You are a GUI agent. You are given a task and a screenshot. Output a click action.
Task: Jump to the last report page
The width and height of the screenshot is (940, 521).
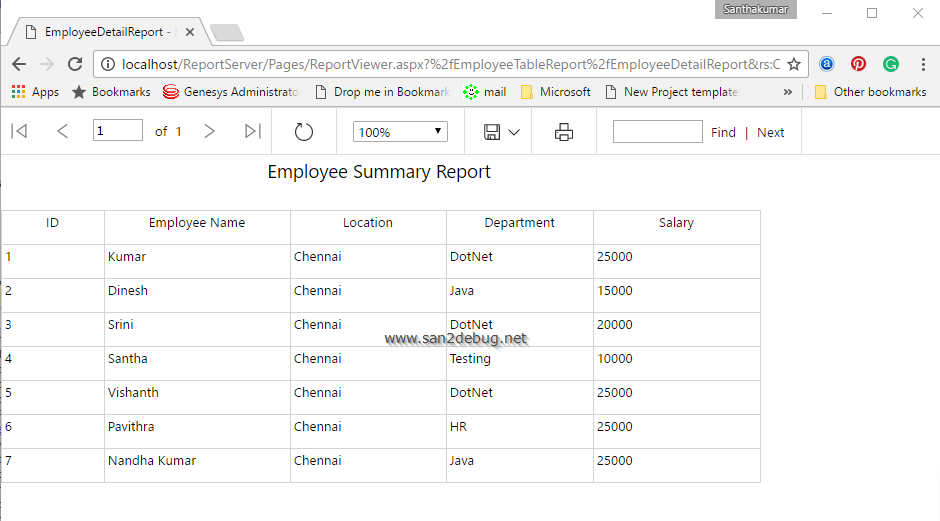pyautogui.click(x=253, y=131)
